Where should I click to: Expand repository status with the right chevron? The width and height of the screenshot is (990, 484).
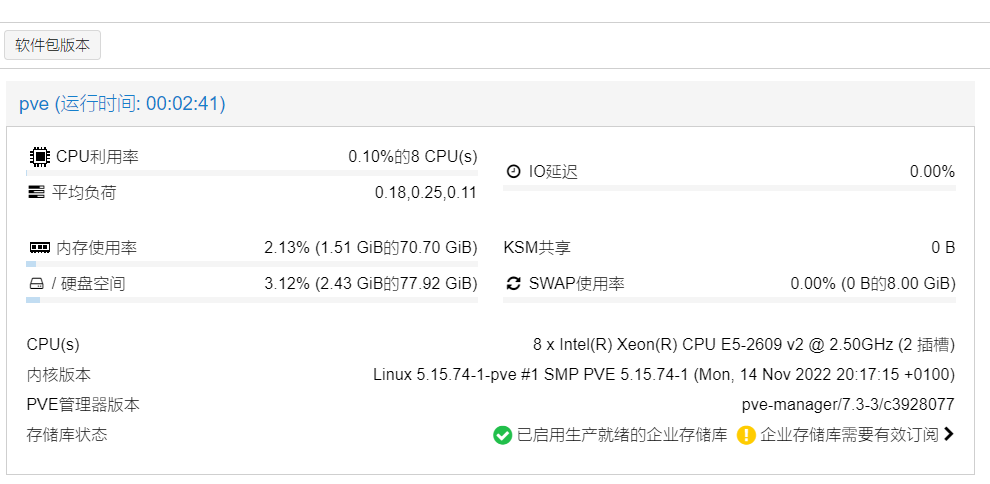tap(948, 434)
